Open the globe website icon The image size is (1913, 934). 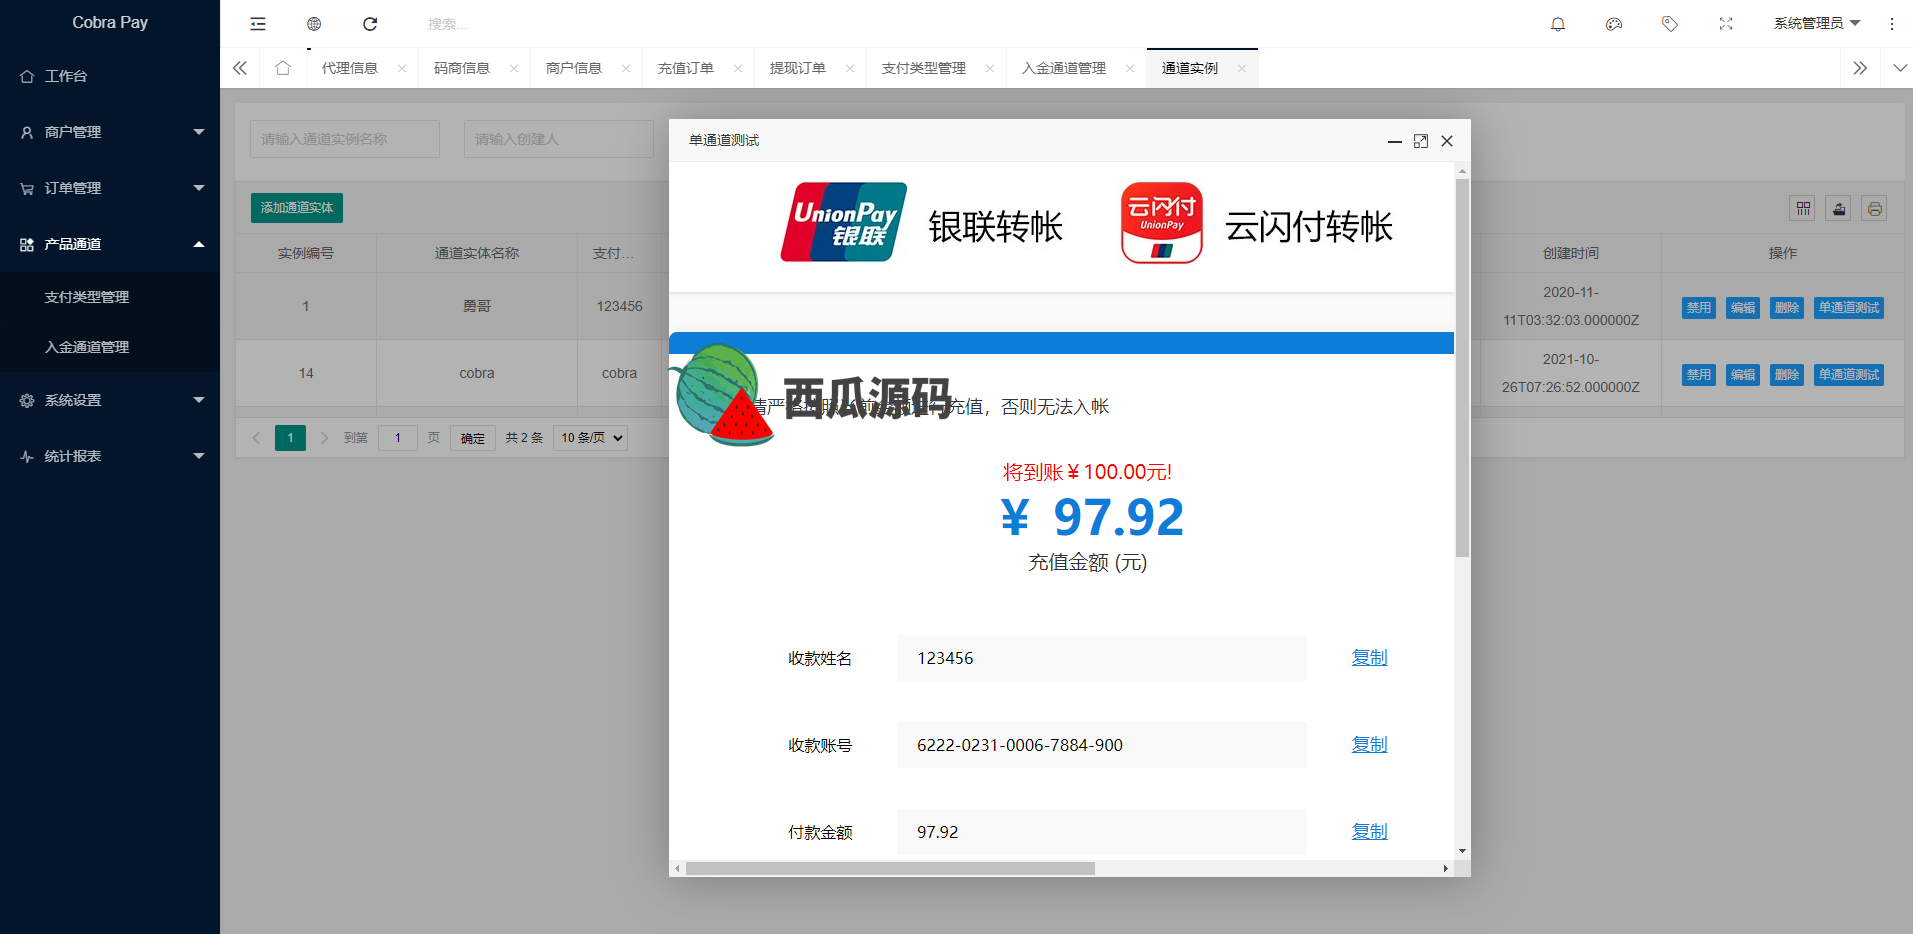click(314, 24)
